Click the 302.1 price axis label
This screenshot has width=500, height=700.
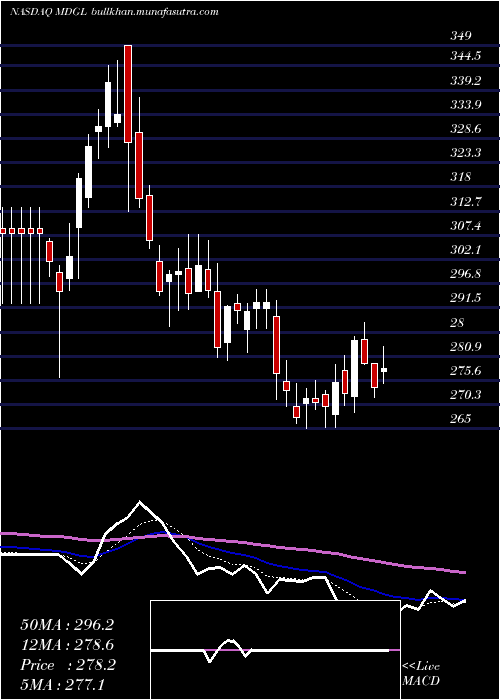coord(466,250)
